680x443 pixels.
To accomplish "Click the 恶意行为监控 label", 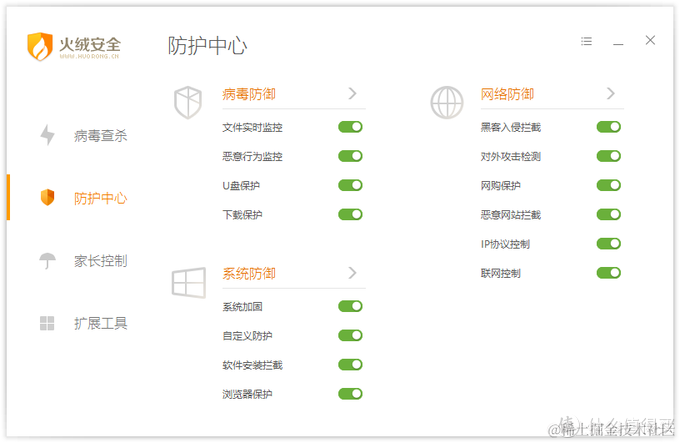I will [x=252, y=156].
